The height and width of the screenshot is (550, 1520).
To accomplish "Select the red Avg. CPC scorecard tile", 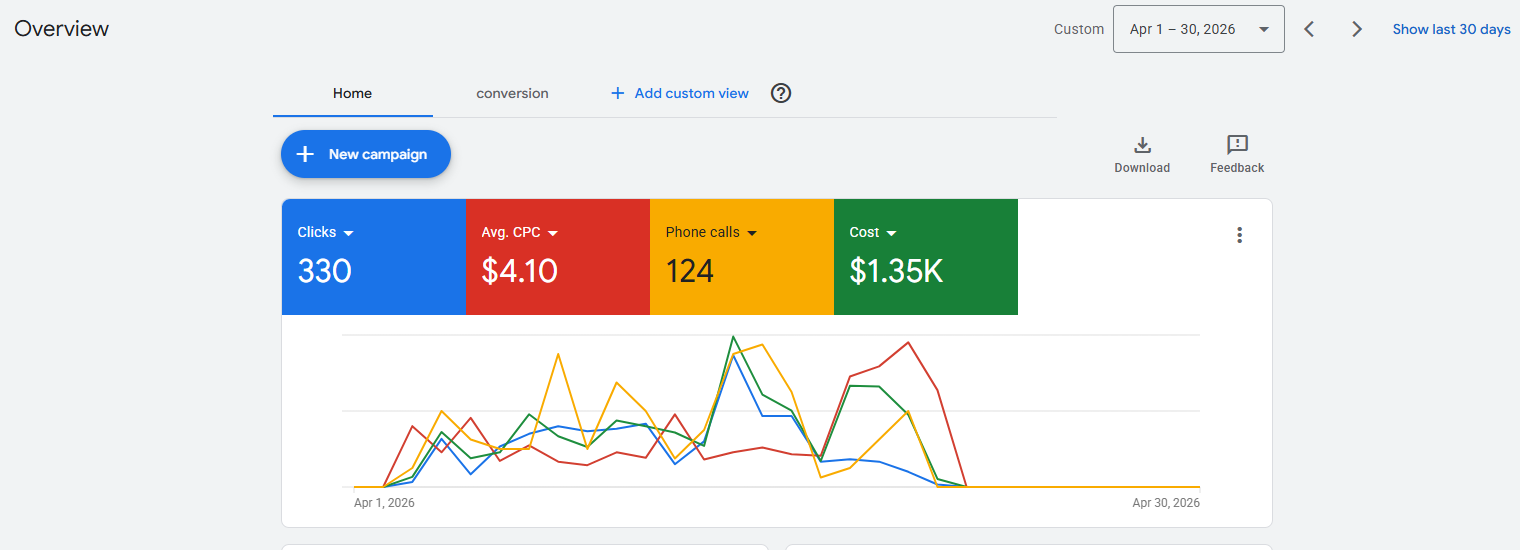I will 558,257.
